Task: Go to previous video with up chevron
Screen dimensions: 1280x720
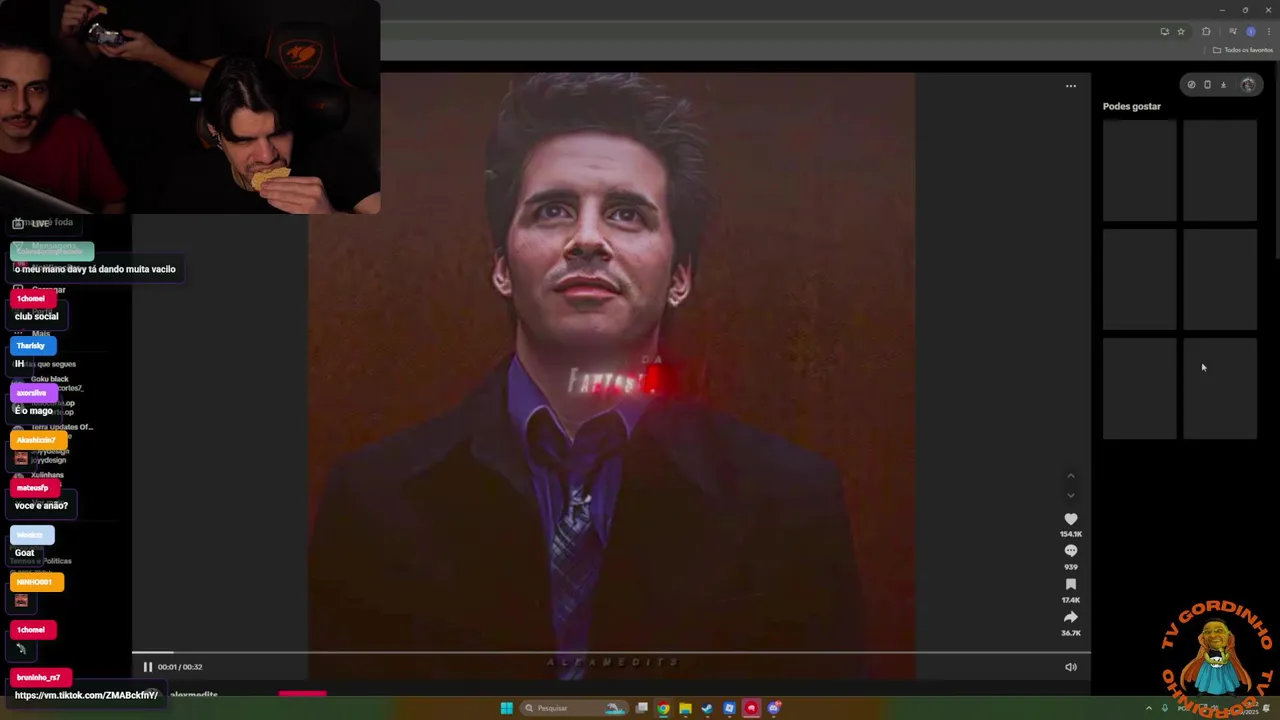Action: pyautogui.click(x=1071, y=476)
